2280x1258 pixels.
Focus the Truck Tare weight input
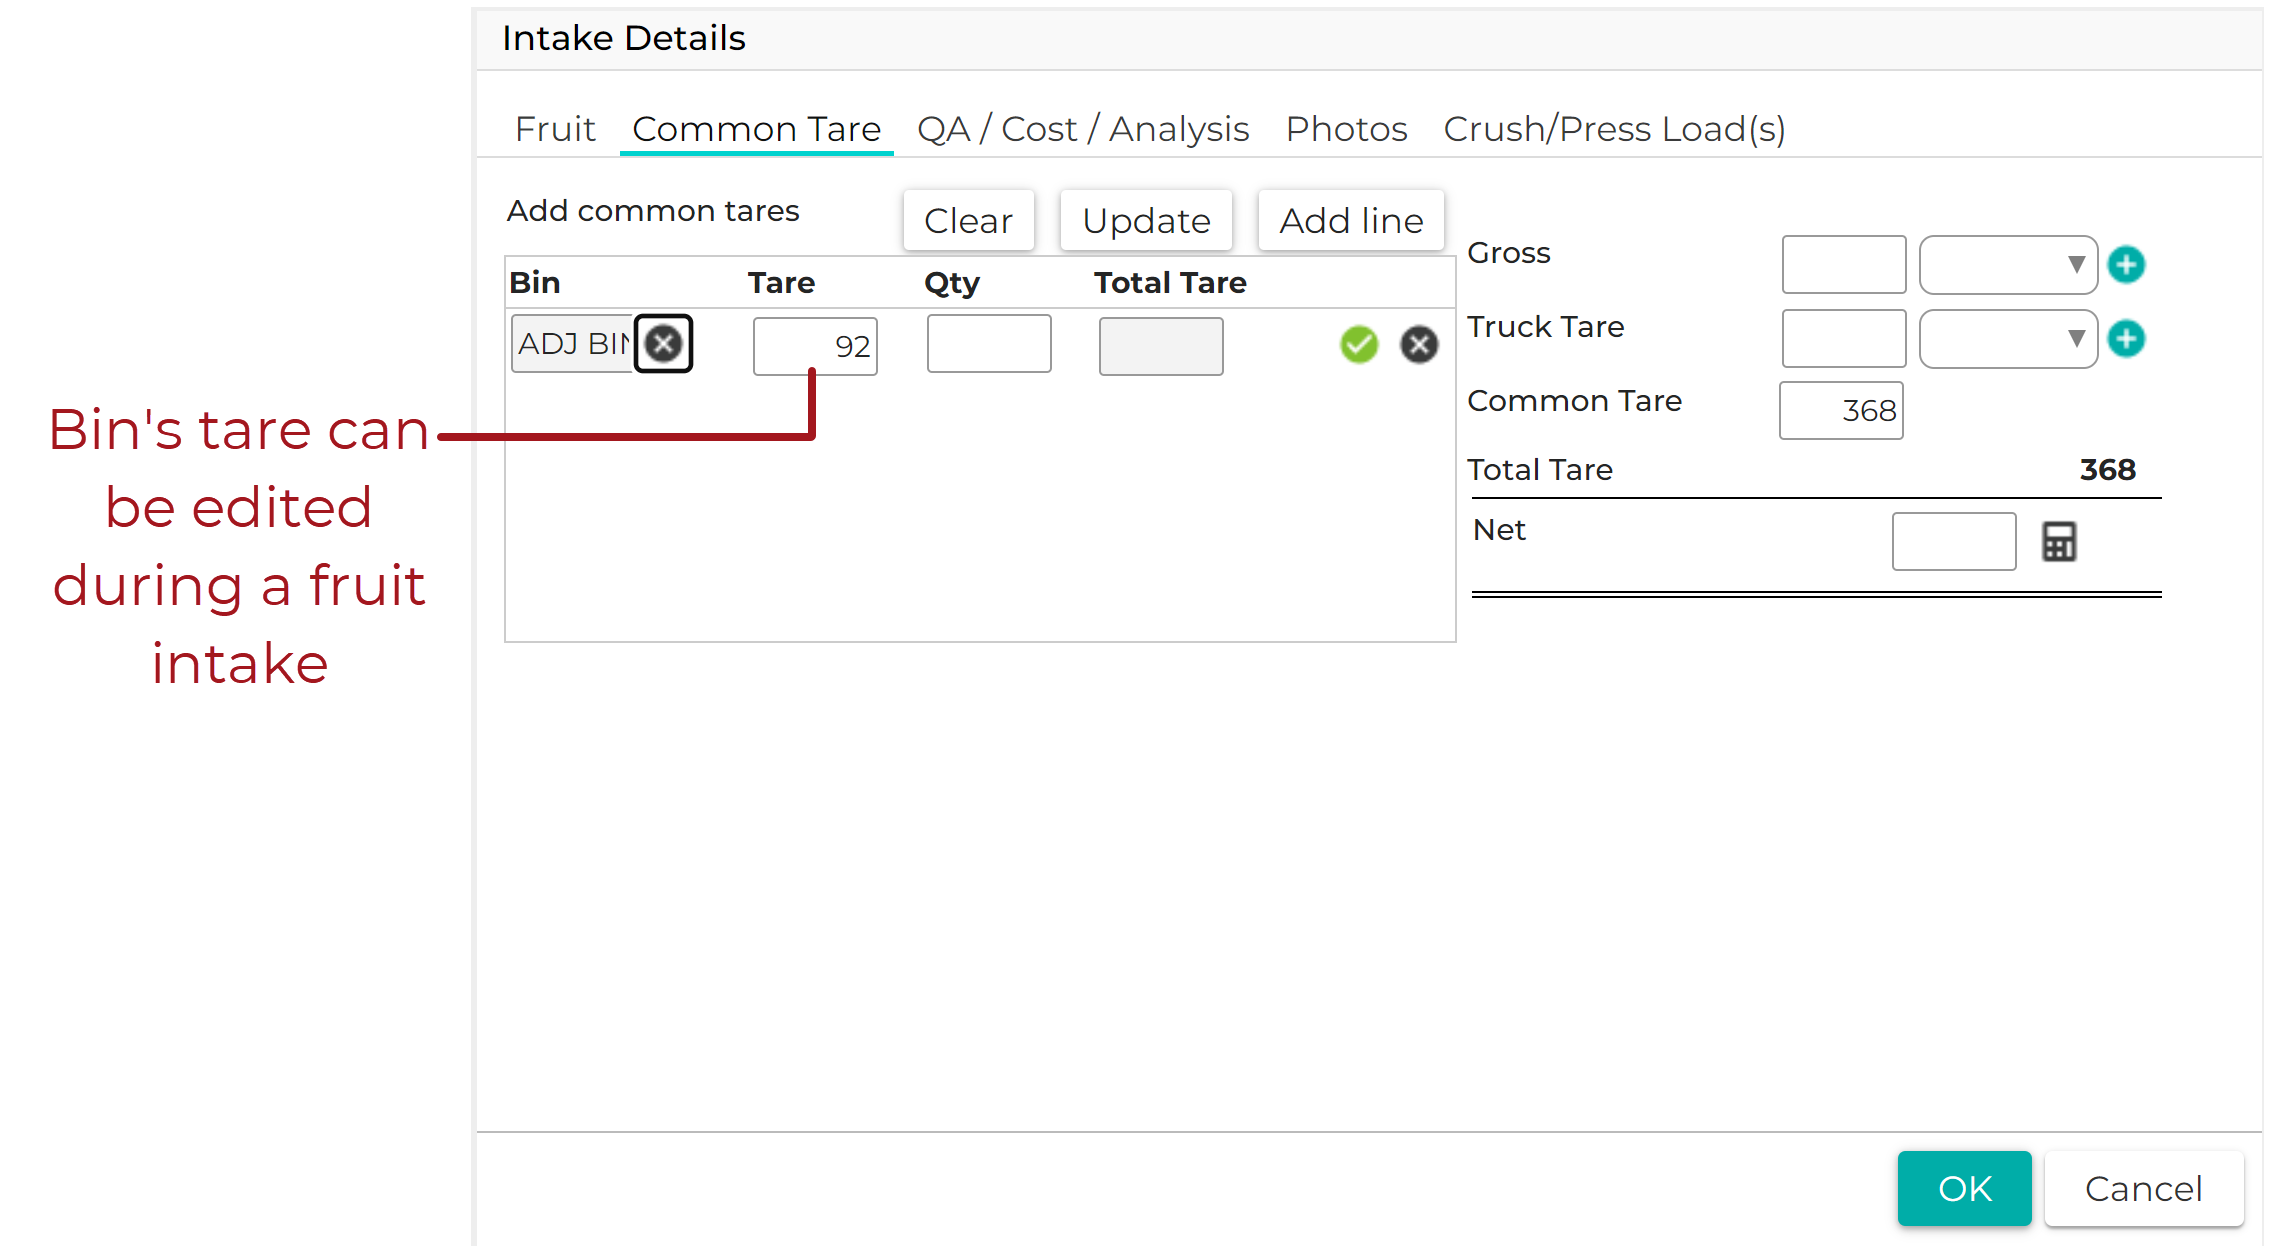(1844, 339)
